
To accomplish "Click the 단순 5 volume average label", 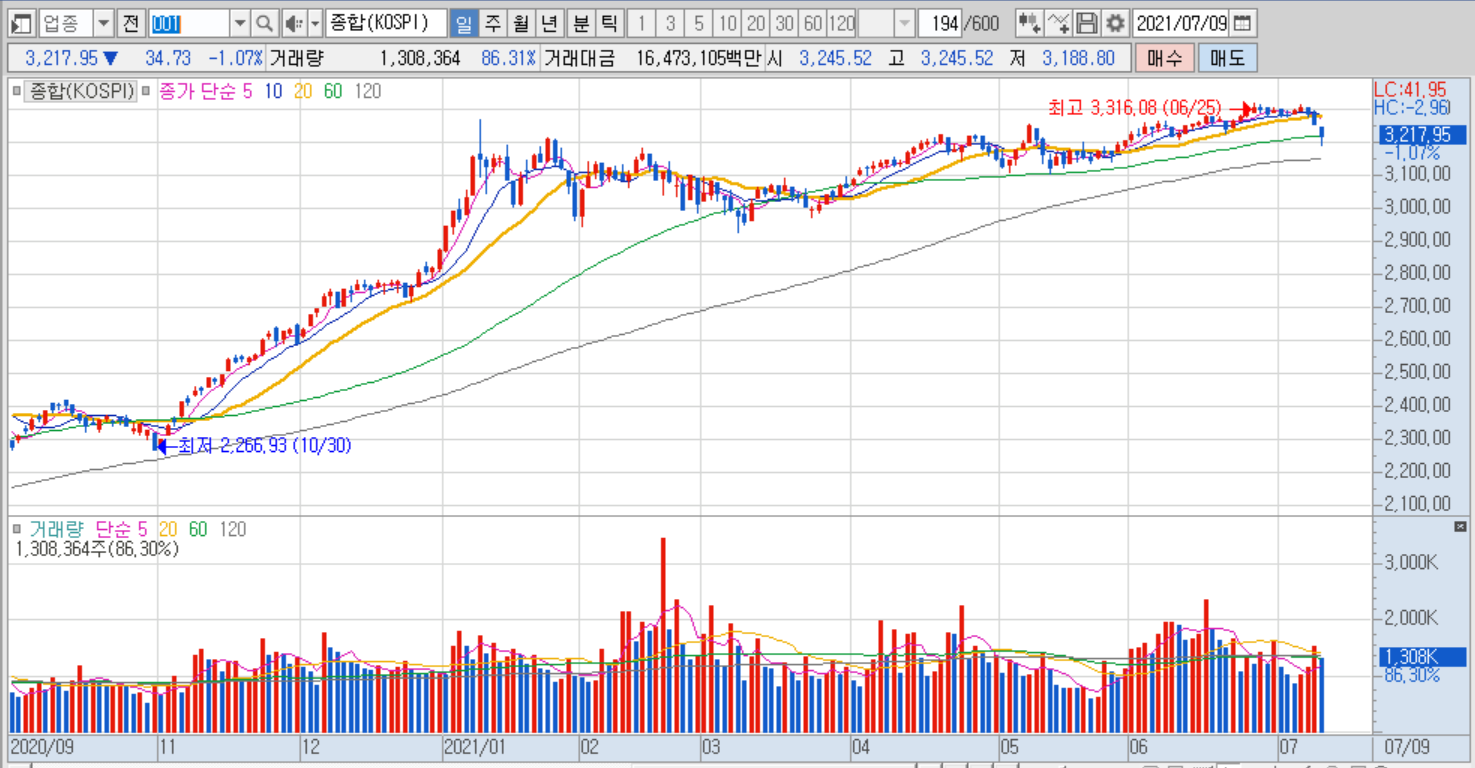I will click(122, 529).
